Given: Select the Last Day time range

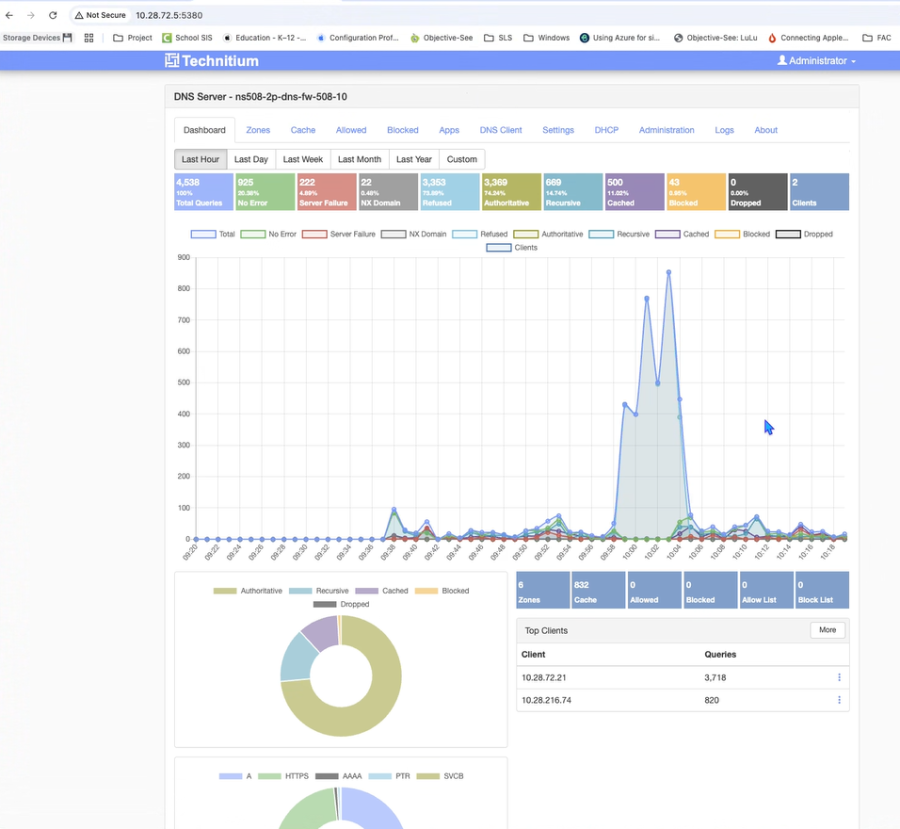Looking at the screenshot, I should [250, 159].
